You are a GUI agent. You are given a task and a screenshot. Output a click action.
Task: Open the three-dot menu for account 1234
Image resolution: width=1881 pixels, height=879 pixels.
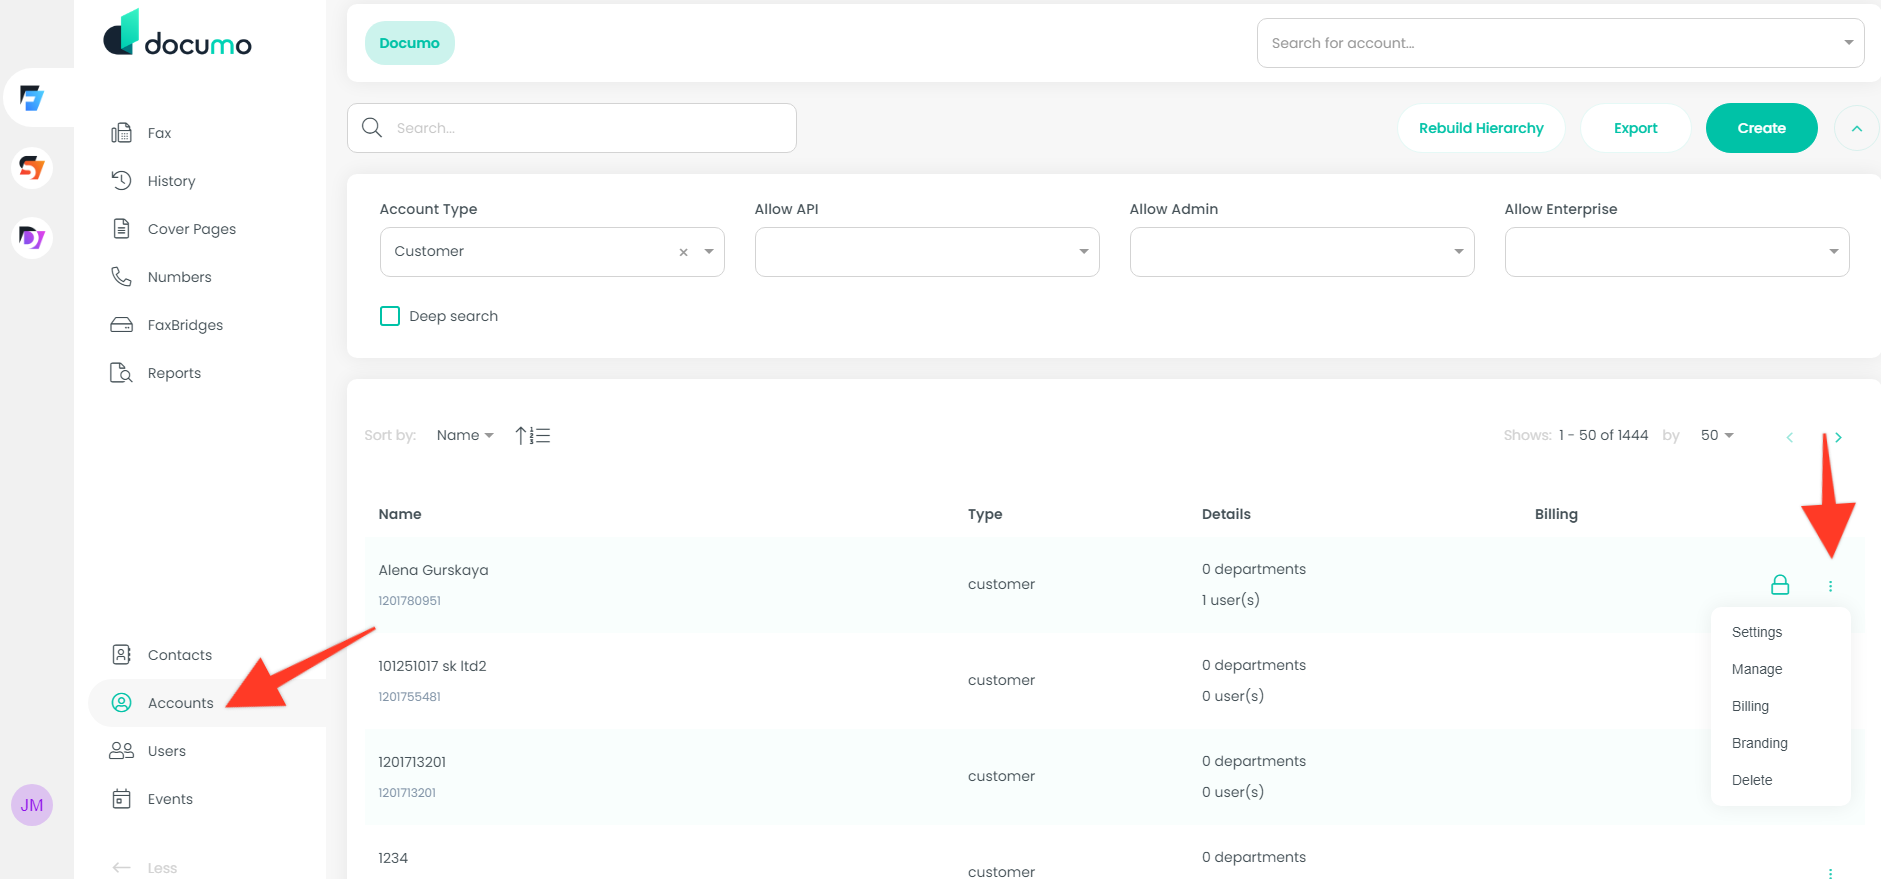click(x=1831, y=872)
